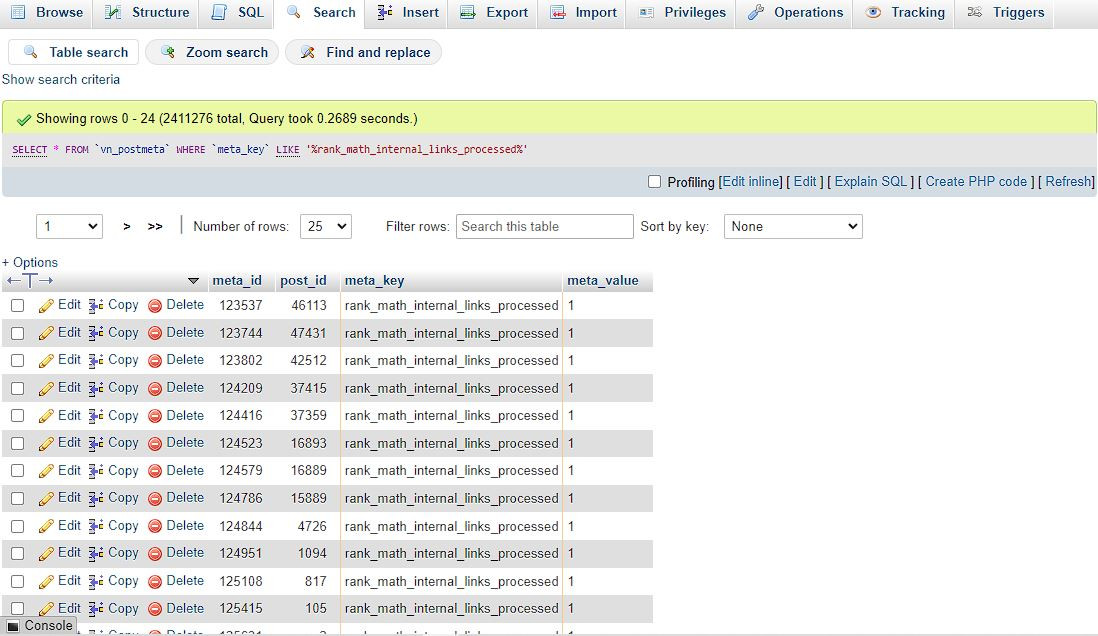Click the Copy icon for row 123537

tap(97, 305)
